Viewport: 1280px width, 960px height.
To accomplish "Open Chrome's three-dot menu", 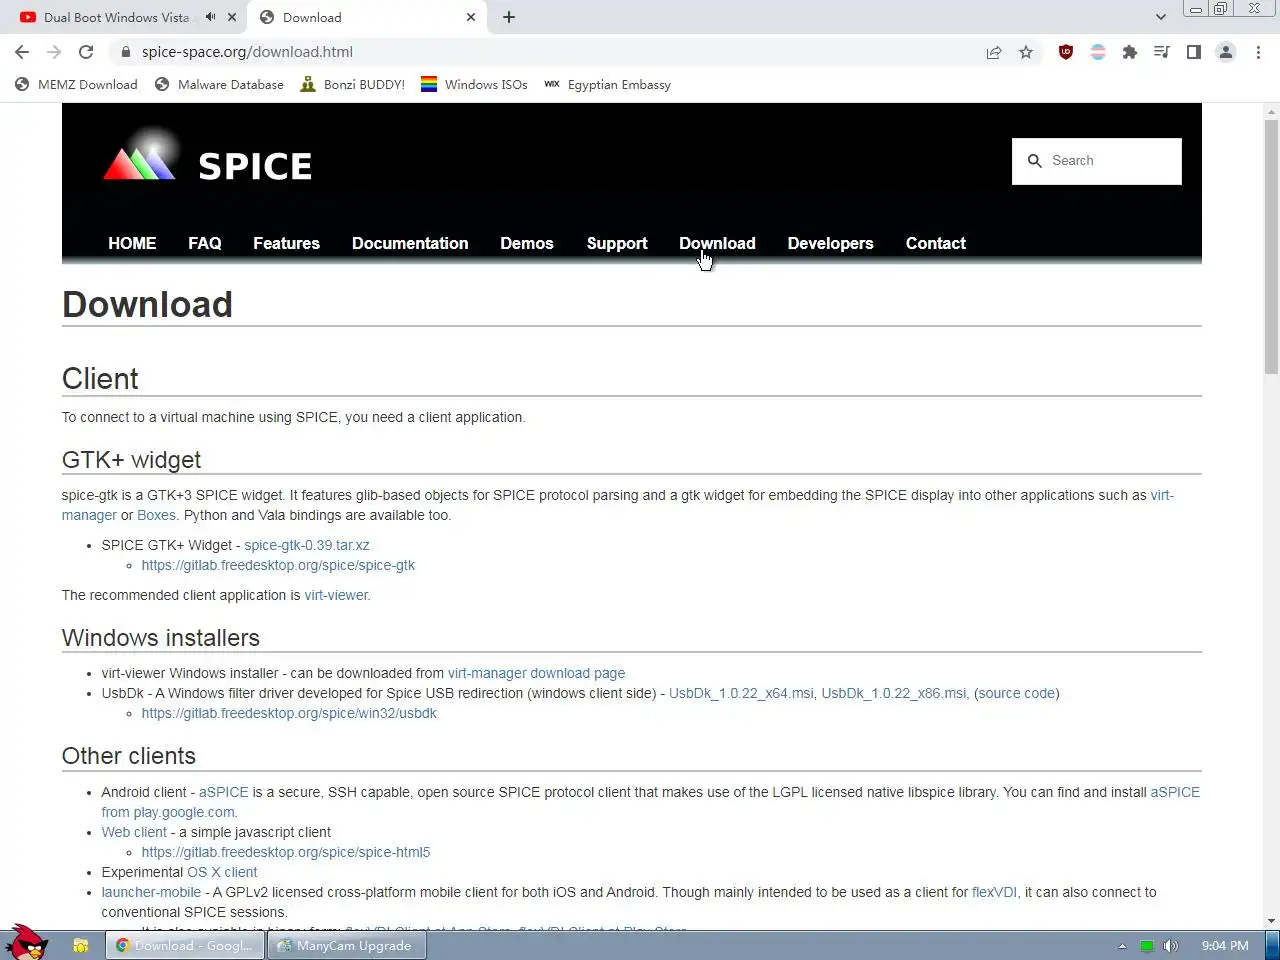I will 1258,52.
